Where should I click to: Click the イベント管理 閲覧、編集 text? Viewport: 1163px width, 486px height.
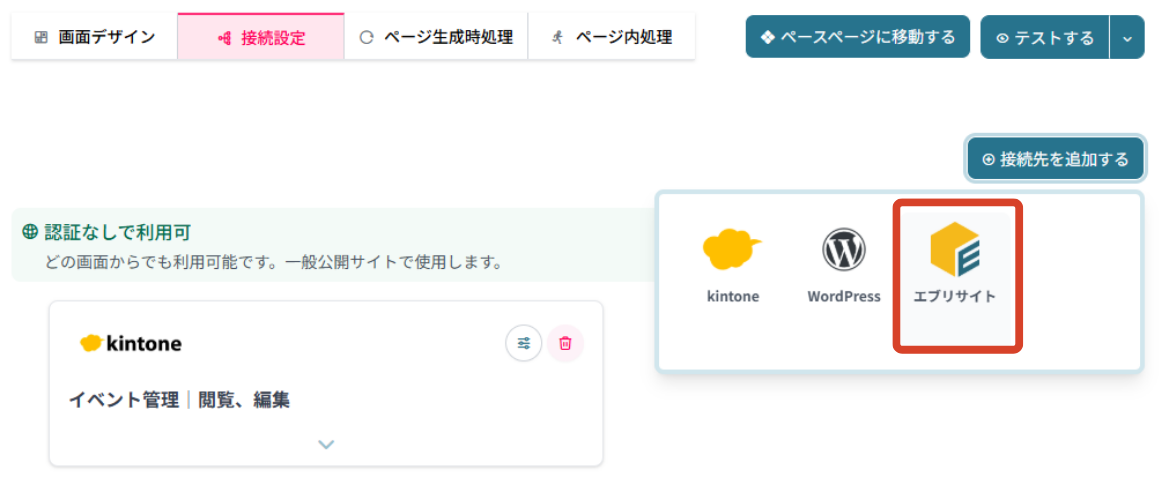(179, 400)
